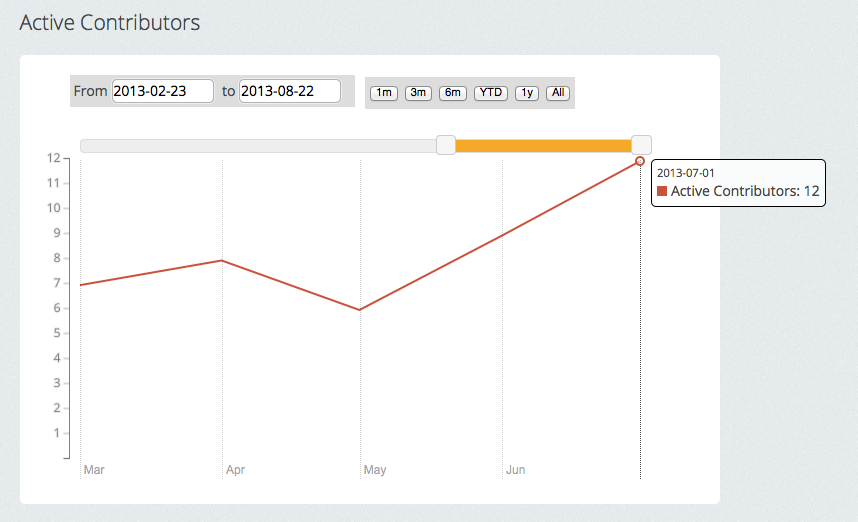Click the red legend square in tooltip
Screen dimensions: 858x522
pyautogui.click(x=662, y=191)
